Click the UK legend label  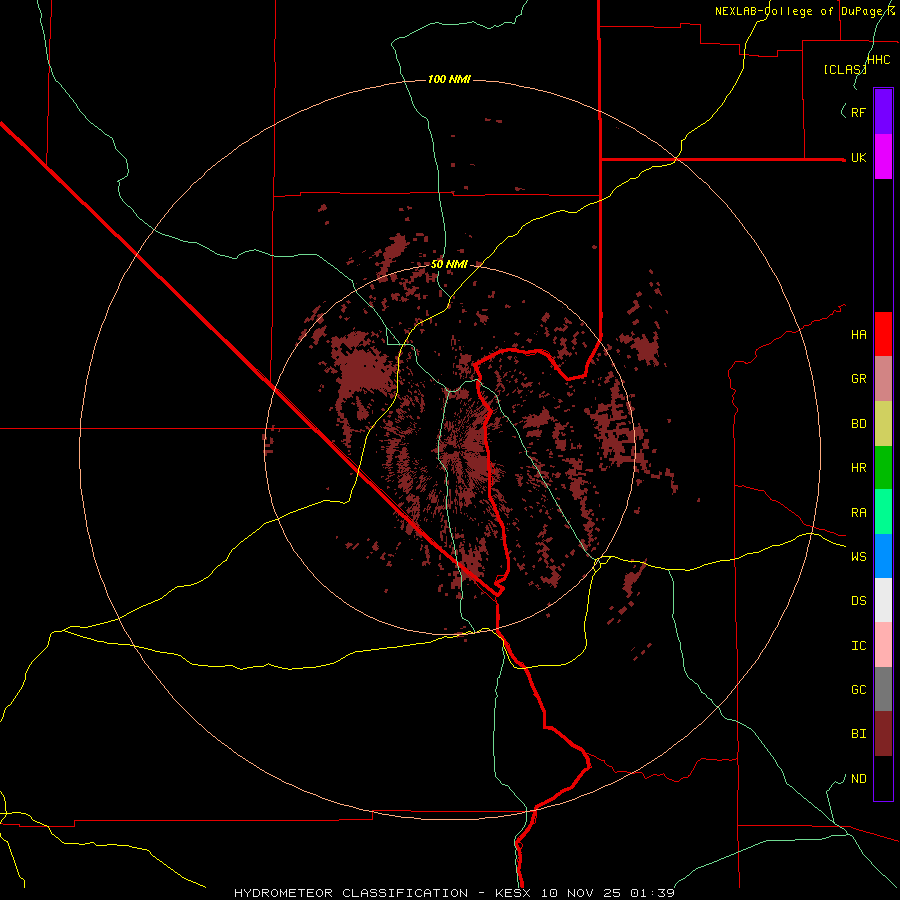(858, 157)
